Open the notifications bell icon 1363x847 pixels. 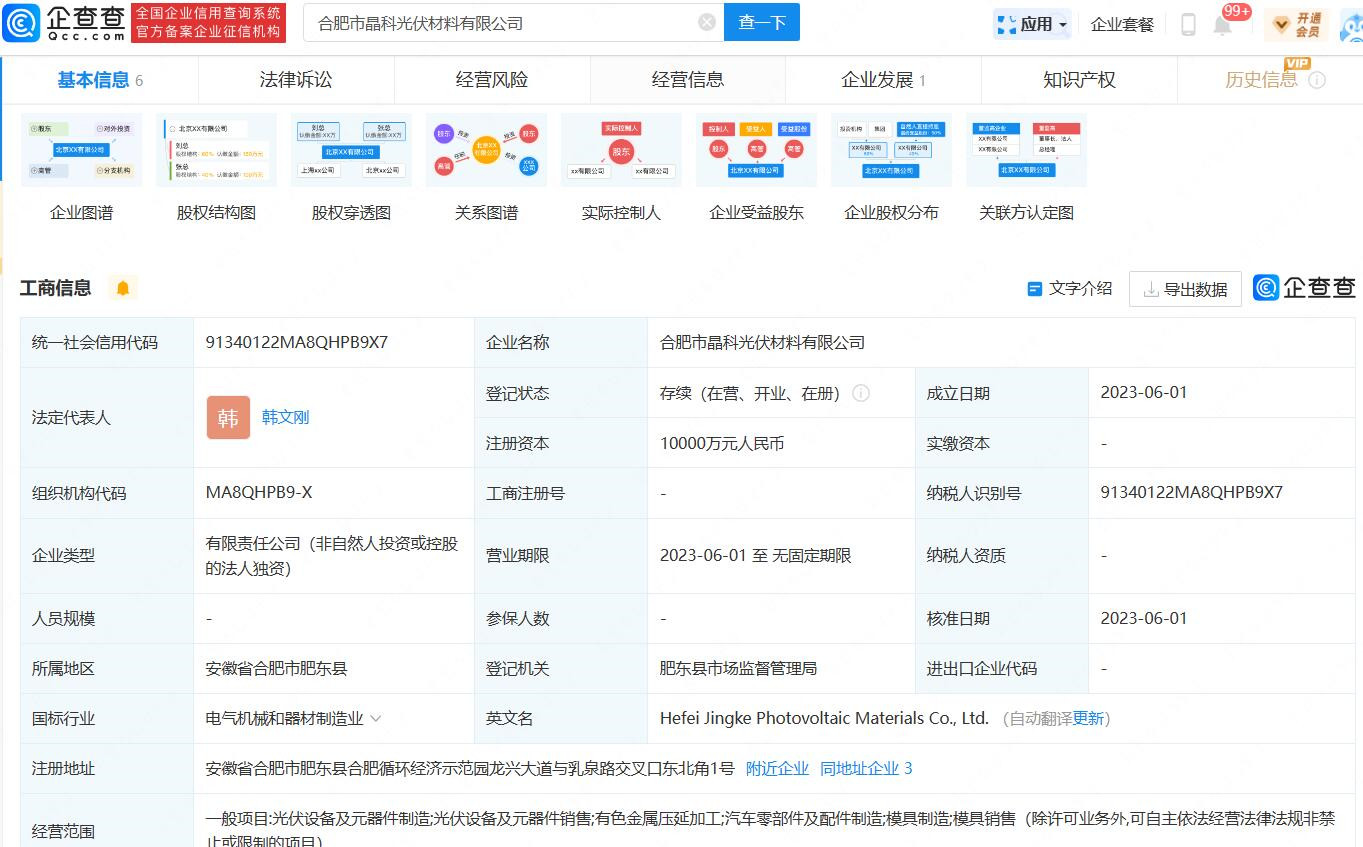point(1222,25)
